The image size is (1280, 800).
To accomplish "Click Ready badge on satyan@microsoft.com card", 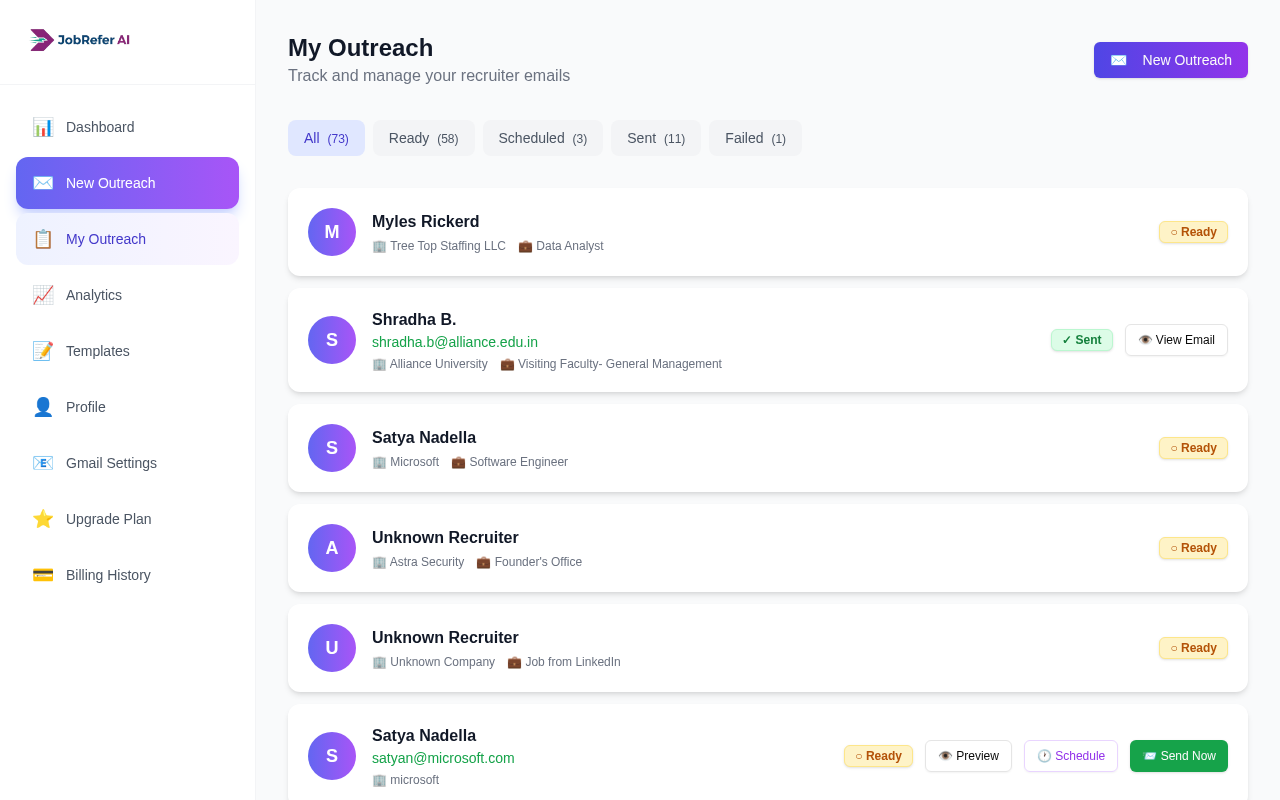I will 878,756.
